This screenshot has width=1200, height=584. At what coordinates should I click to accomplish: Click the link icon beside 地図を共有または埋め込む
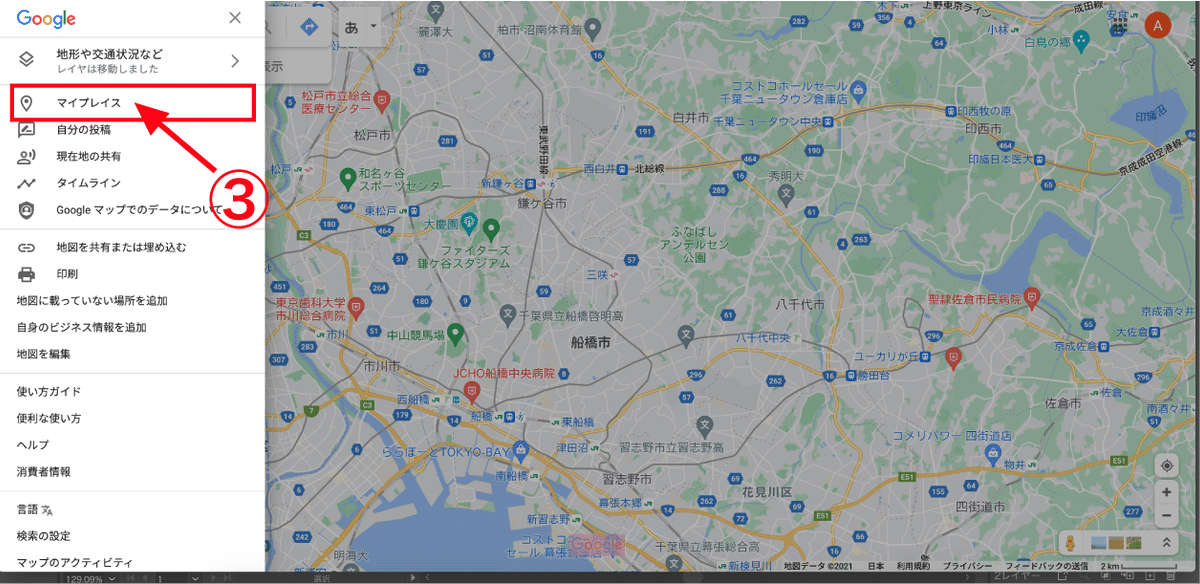click(26, 247)
